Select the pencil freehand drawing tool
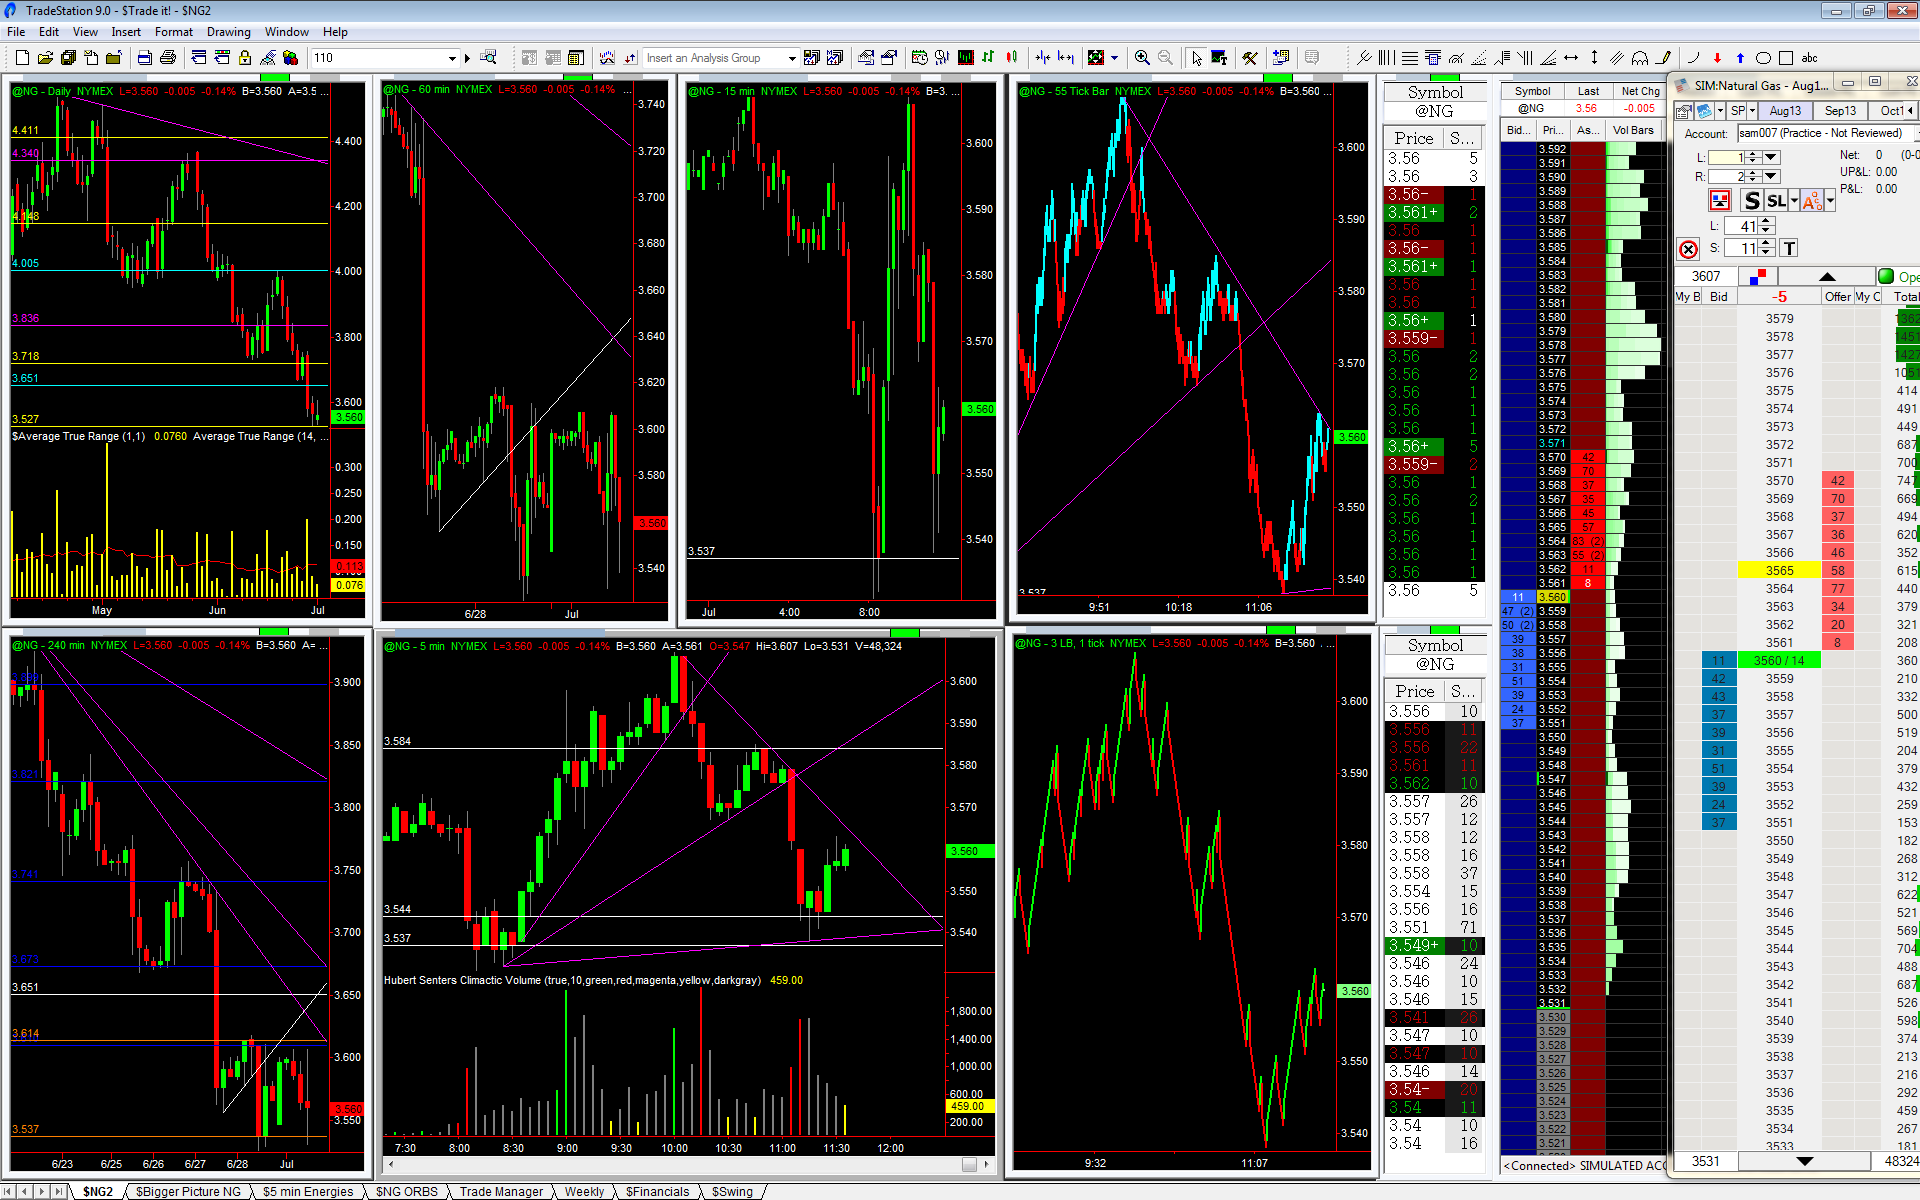This screenshot has height=1200, width=1920. pos(1663,58)
